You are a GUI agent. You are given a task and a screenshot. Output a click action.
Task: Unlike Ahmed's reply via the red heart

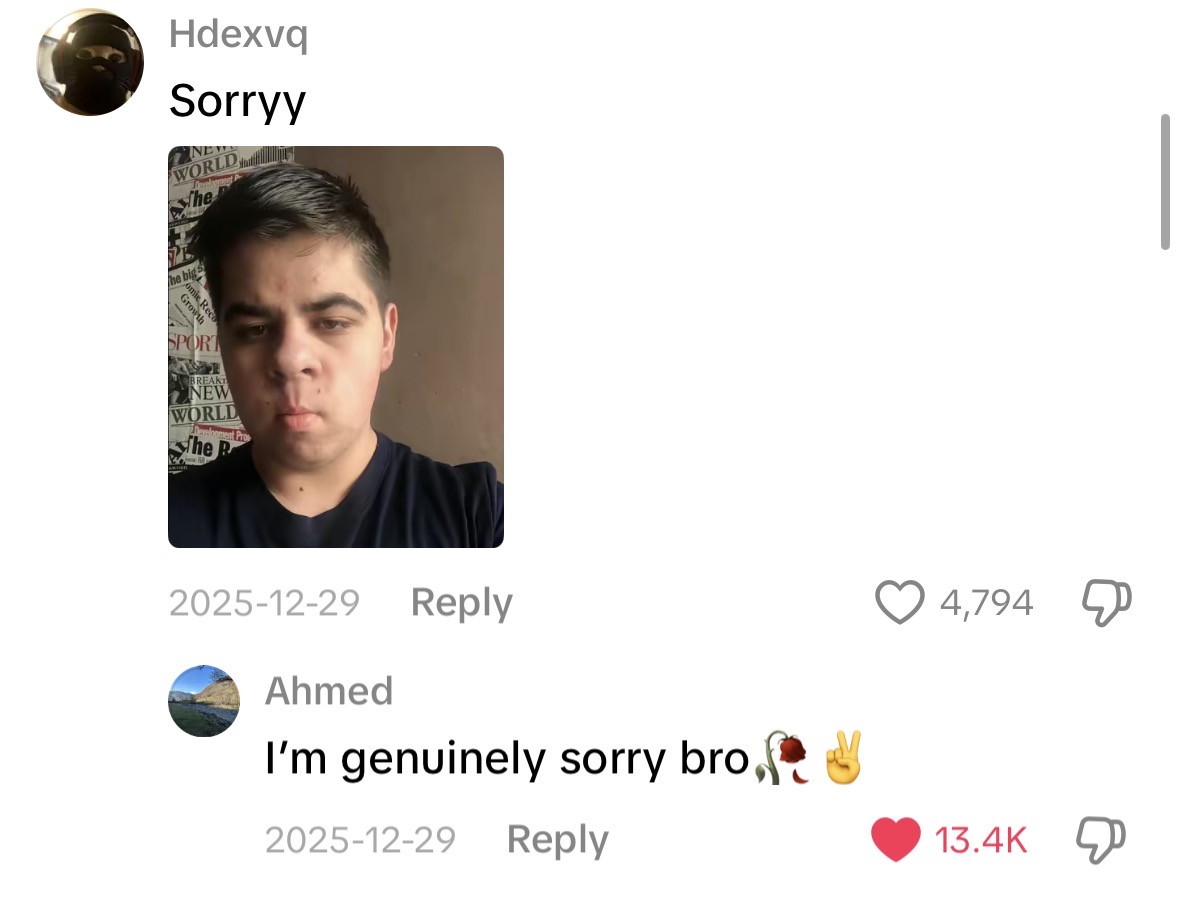896,839
